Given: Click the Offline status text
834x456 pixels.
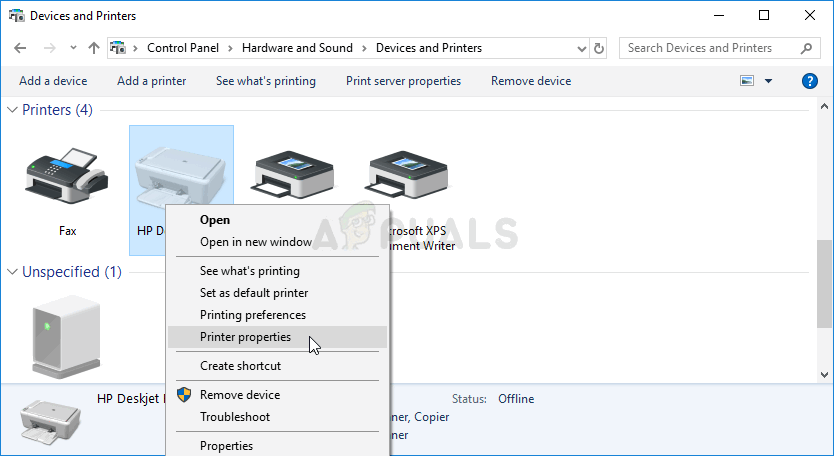Looking at the screenshot, I should point(516,399).
